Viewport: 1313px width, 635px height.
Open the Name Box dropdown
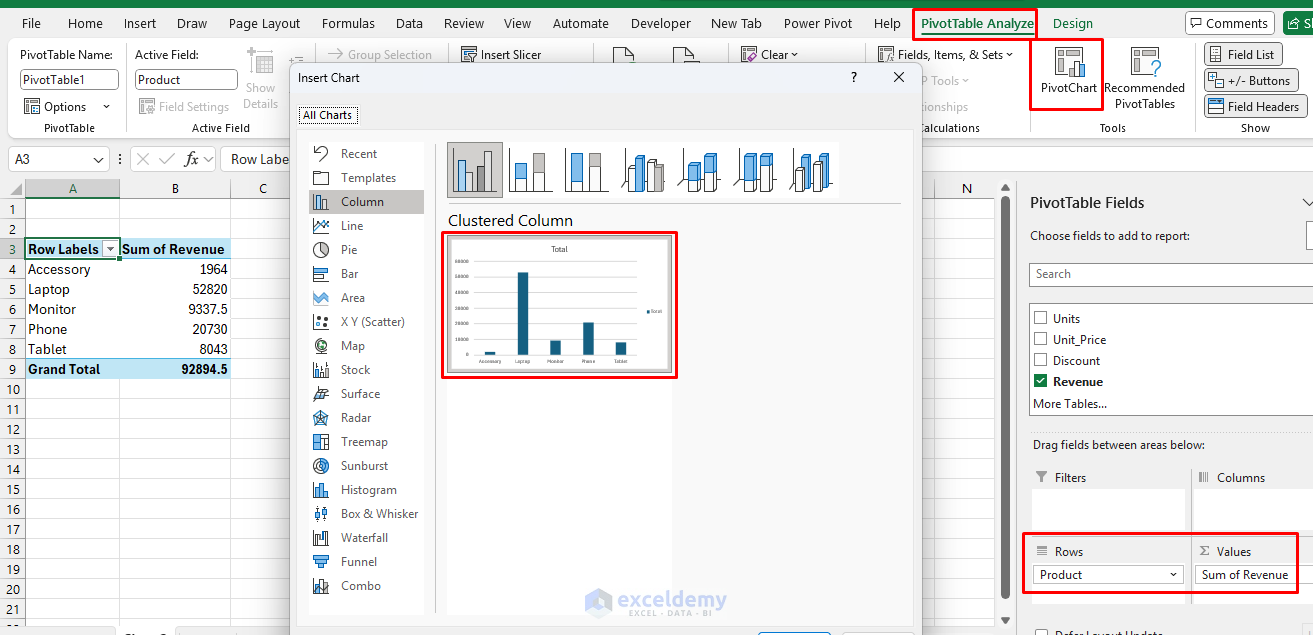[96, 158]
